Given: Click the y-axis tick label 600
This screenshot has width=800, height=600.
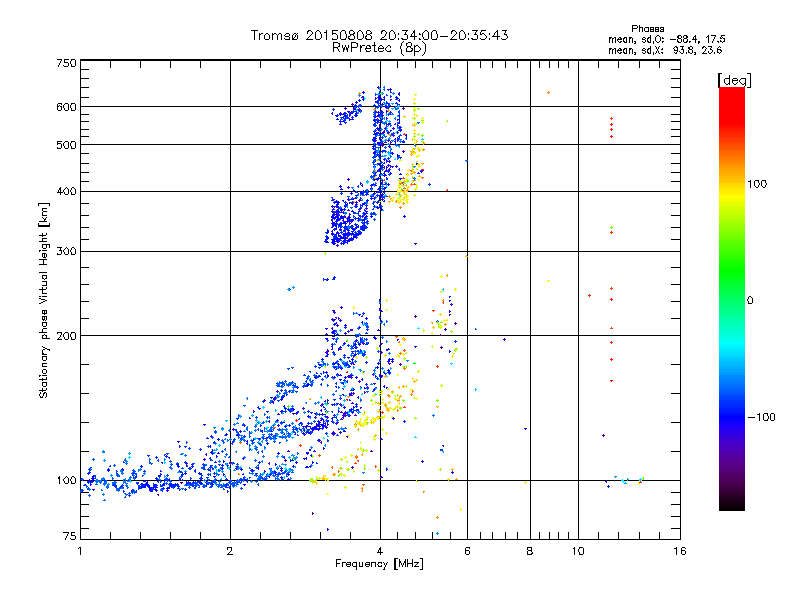Looking at the screenshot, I should tap(66, 107).
